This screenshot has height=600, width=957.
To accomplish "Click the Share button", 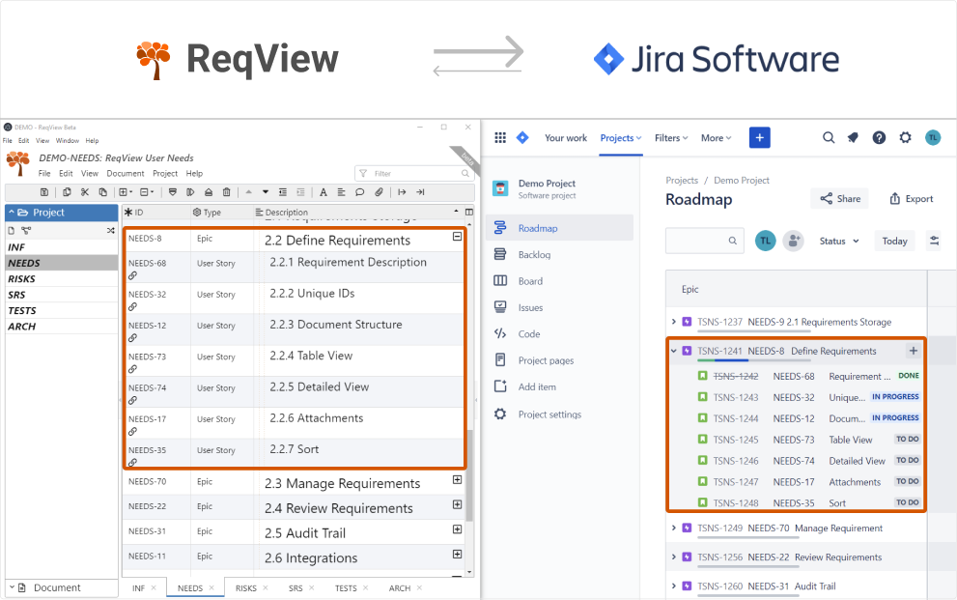I will [840, 199].
